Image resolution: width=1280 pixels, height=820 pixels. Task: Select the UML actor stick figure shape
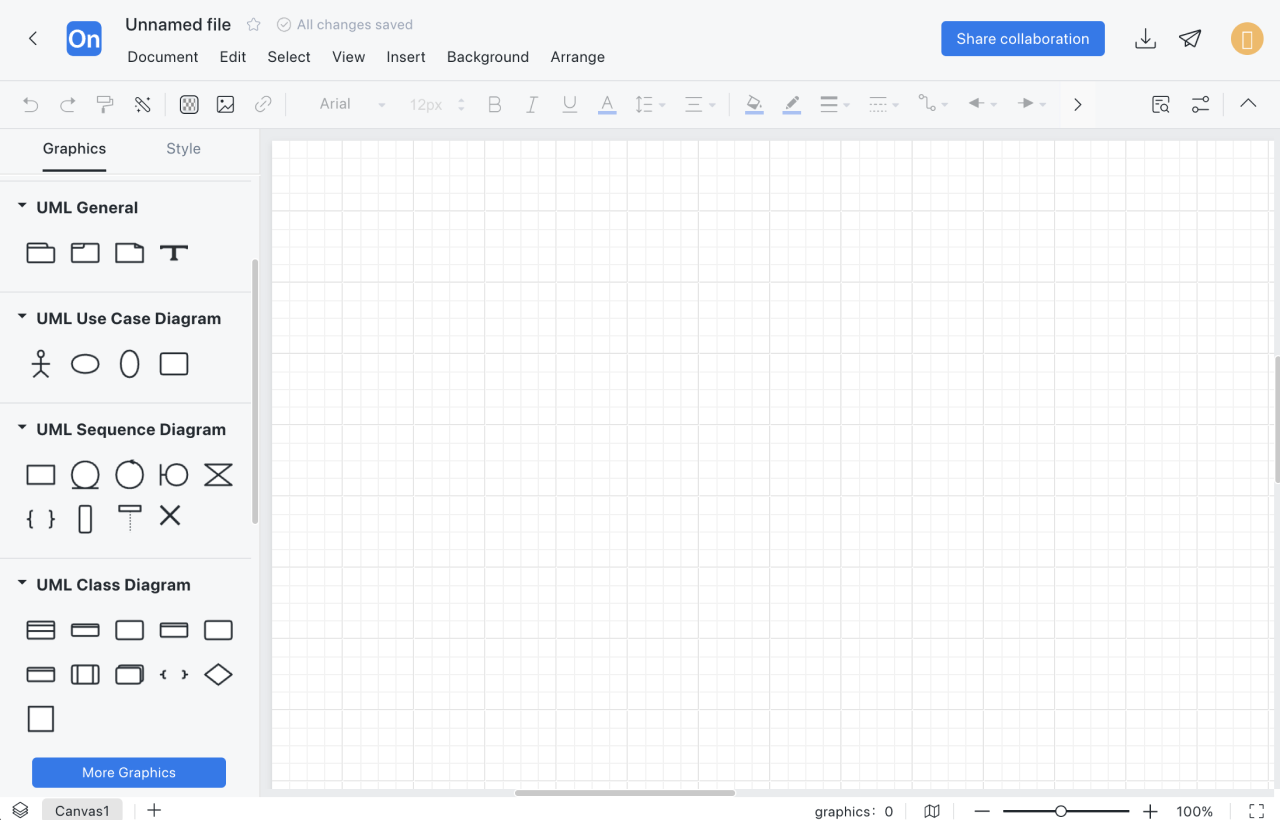coord(40,364)
